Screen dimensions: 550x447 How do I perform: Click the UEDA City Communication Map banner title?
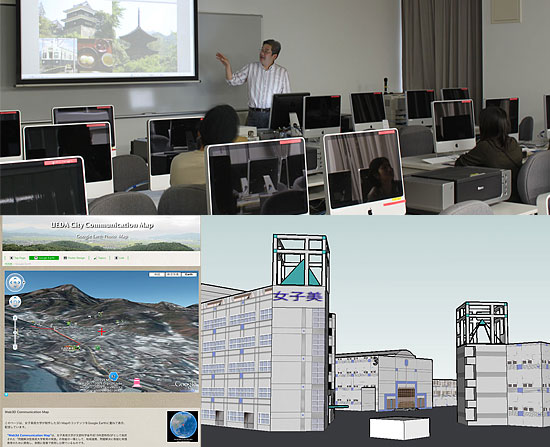click(102, 225)
